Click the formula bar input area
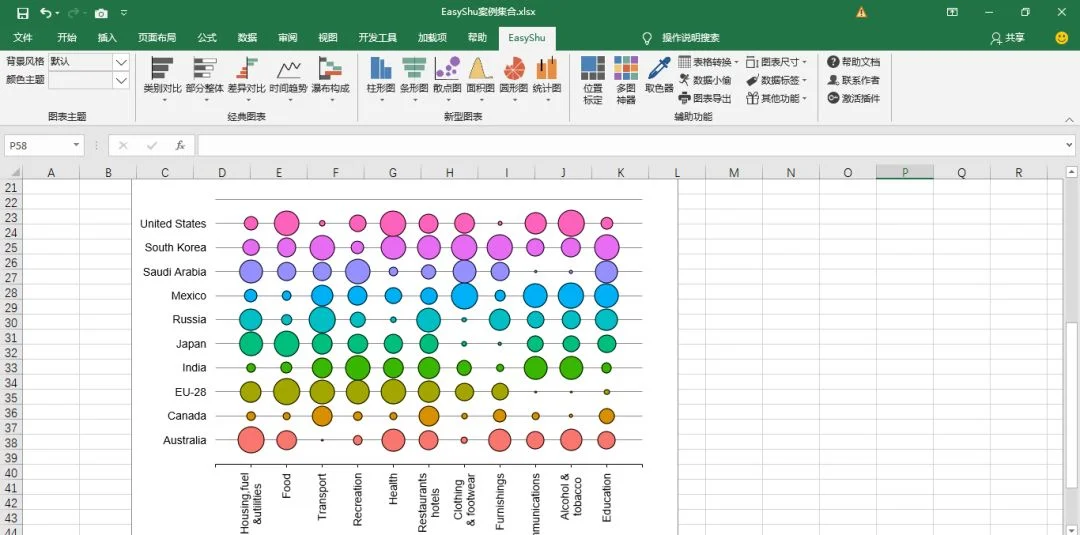The height and width of the screenshot is (535, 1080). coord(630,145)
